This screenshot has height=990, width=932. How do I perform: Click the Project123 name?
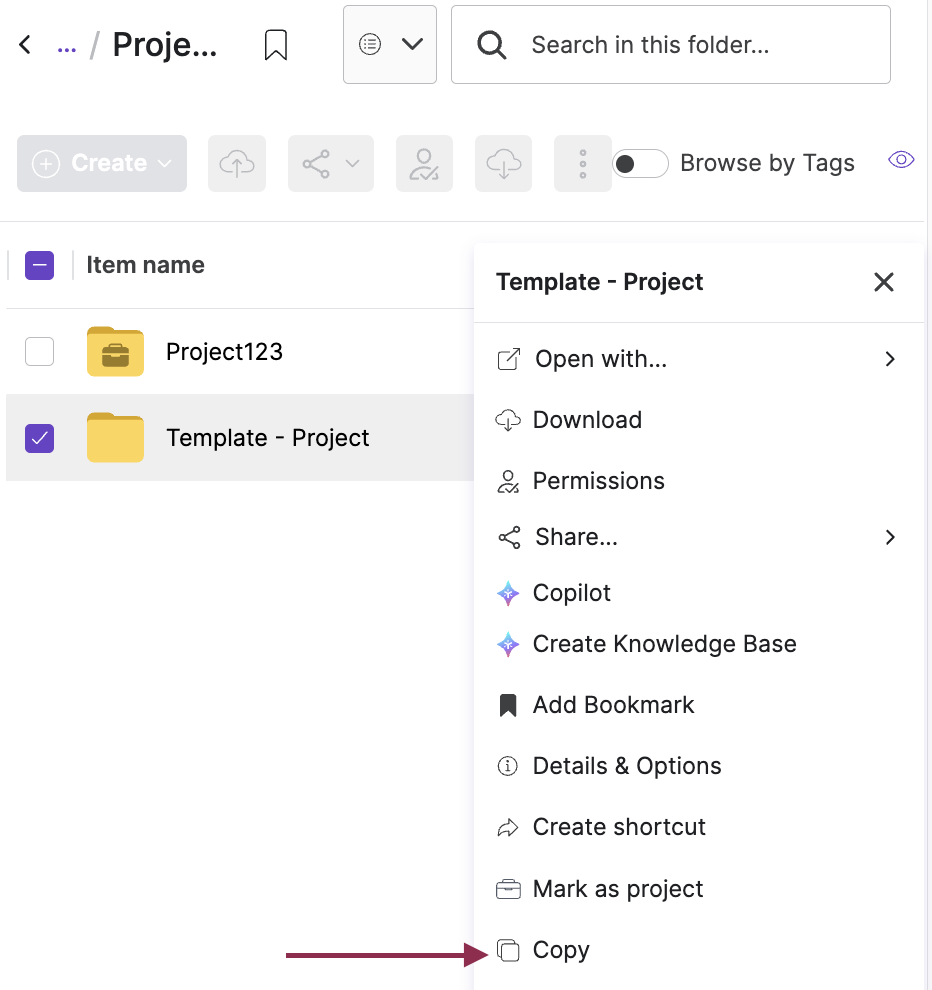(x=224, y=352)
